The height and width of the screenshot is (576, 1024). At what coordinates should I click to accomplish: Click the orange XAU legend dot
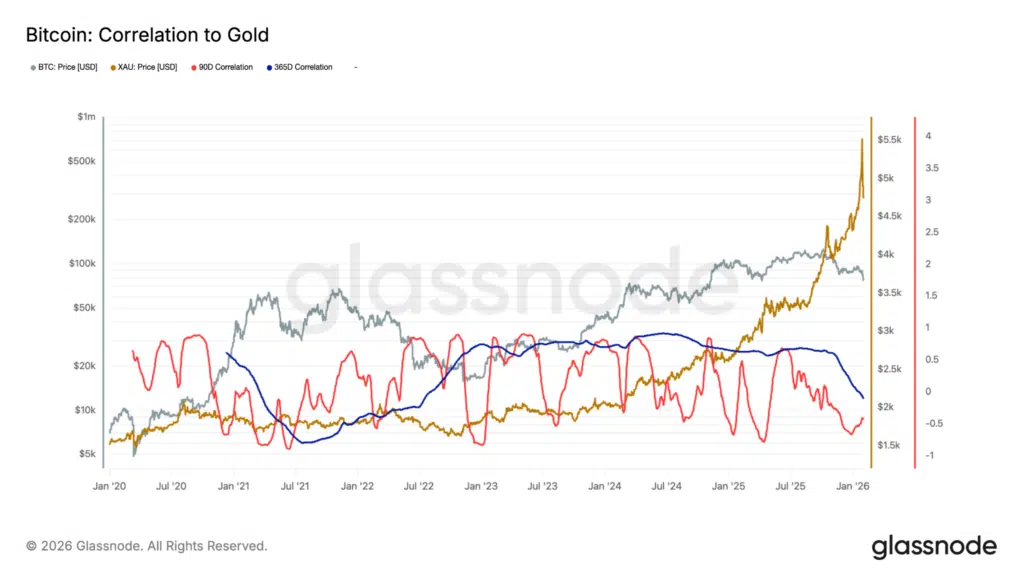tap(111, 67)
